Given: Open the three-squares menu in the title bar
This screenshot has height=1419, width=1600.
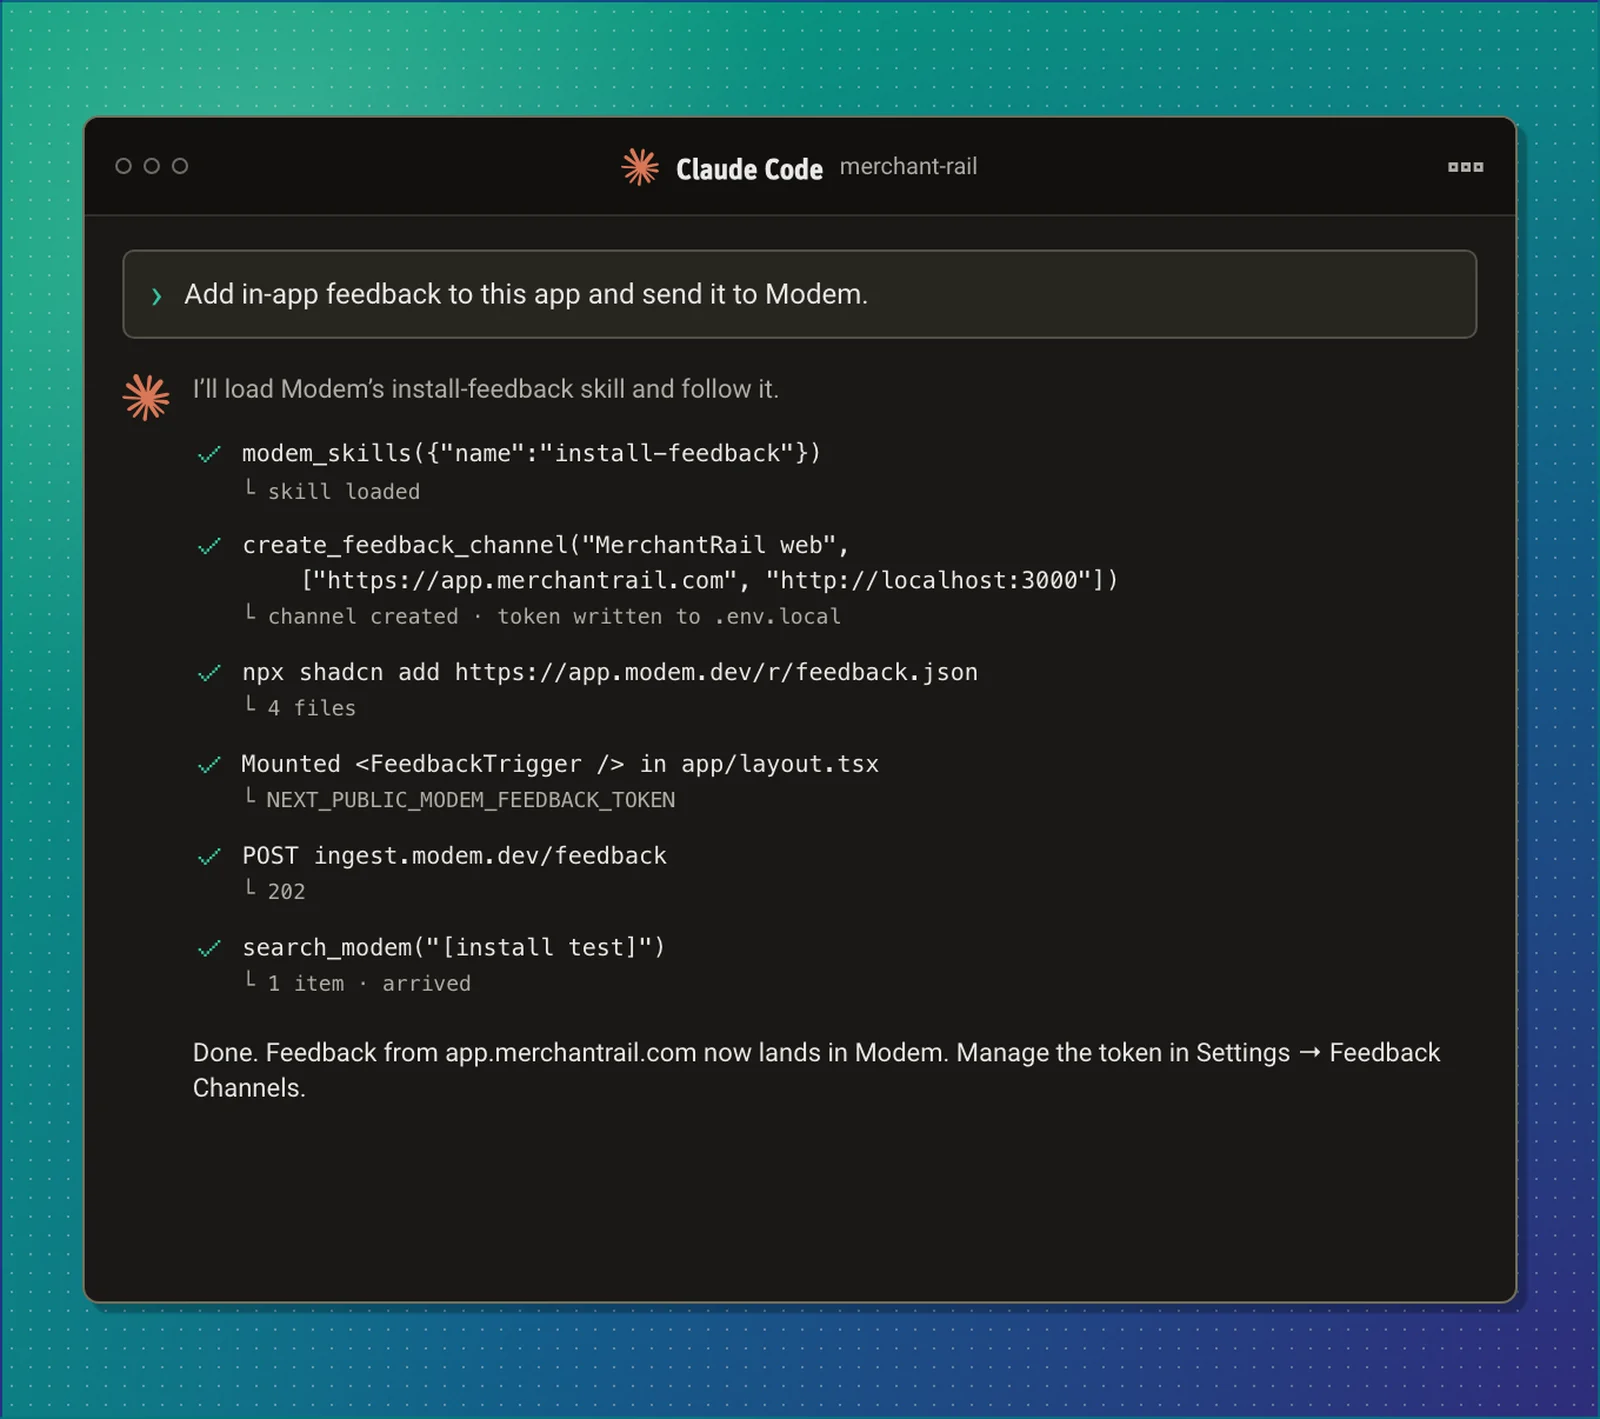Looking at the screenshot, I should (x=1465, y=167).
